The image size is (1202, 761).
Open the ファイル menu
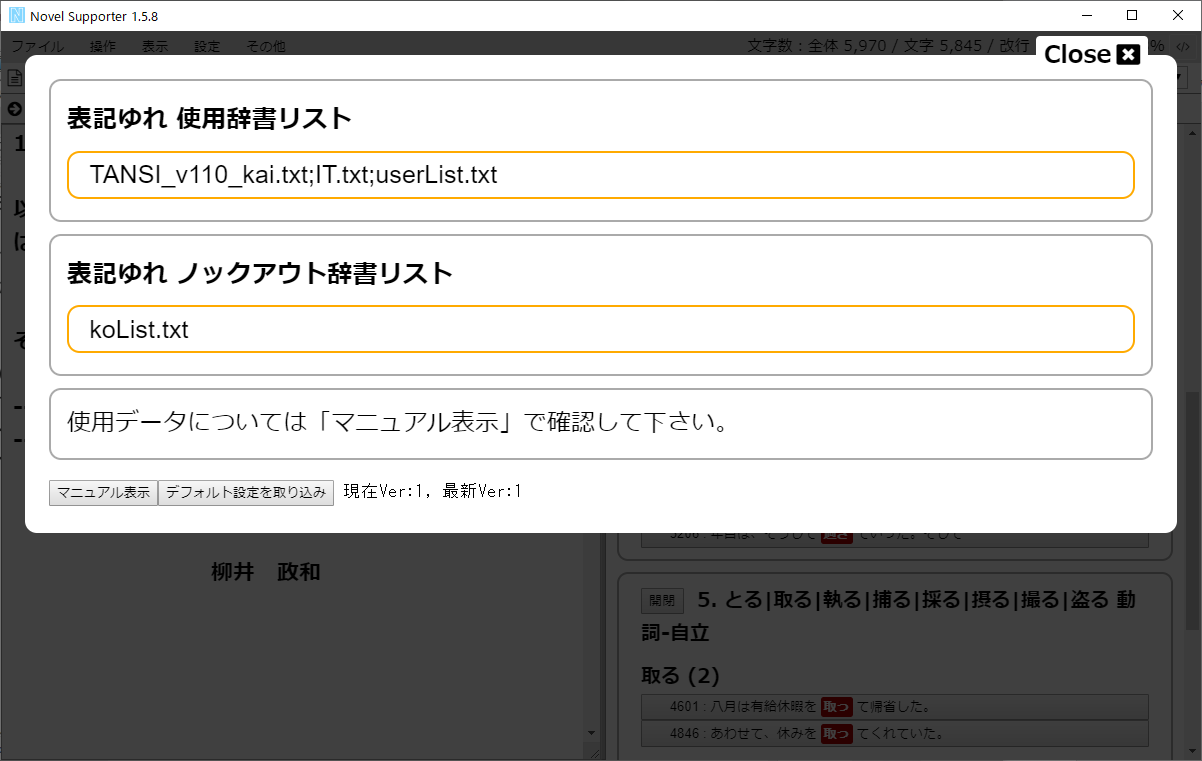(37, 46)
